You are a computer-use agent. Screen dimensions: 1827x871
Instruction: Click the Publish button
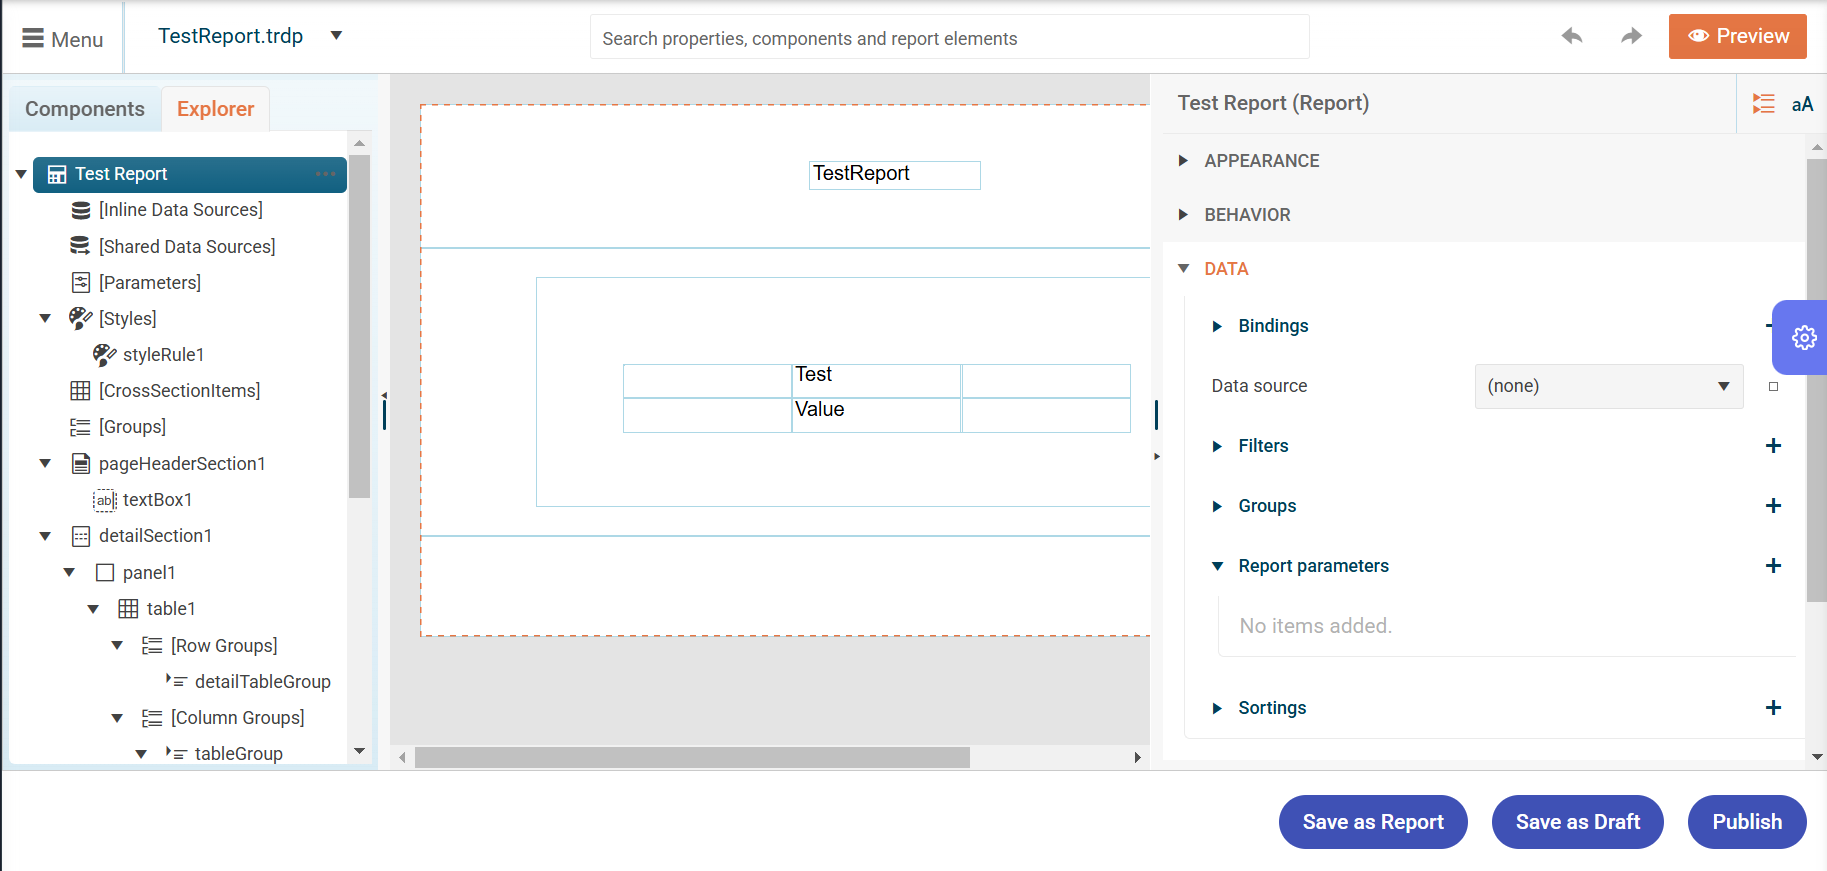point(1746,822)
